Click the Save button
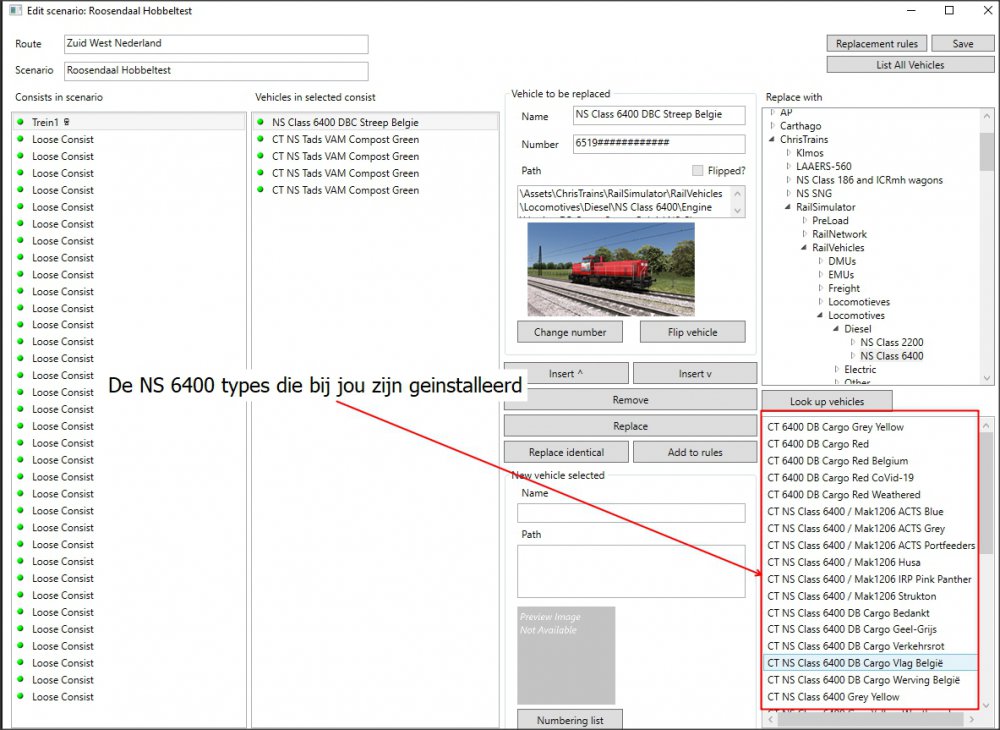 962,44
